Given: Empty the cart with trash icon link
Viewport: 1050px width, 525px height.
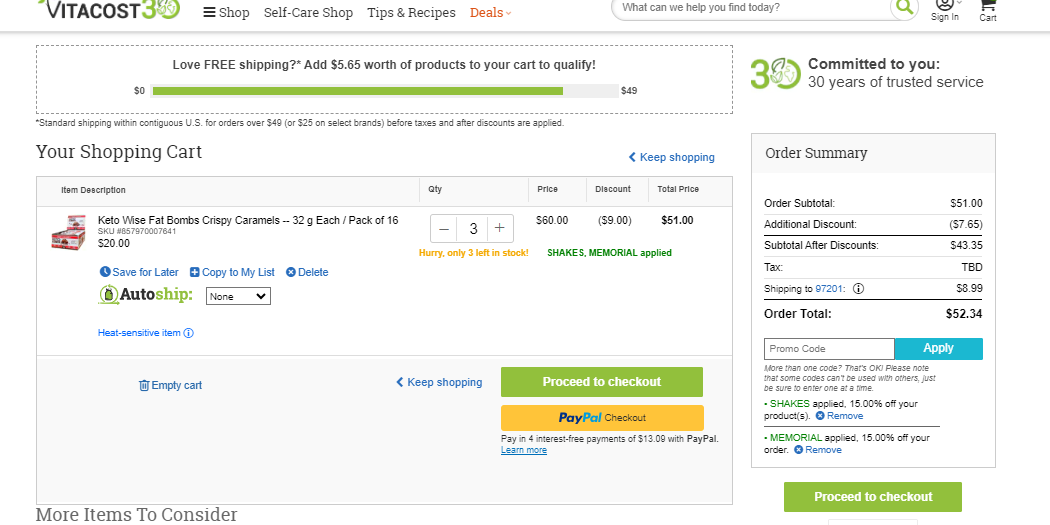Looking at the screenshot, I should pyautogui.click(x=170, y=386).
